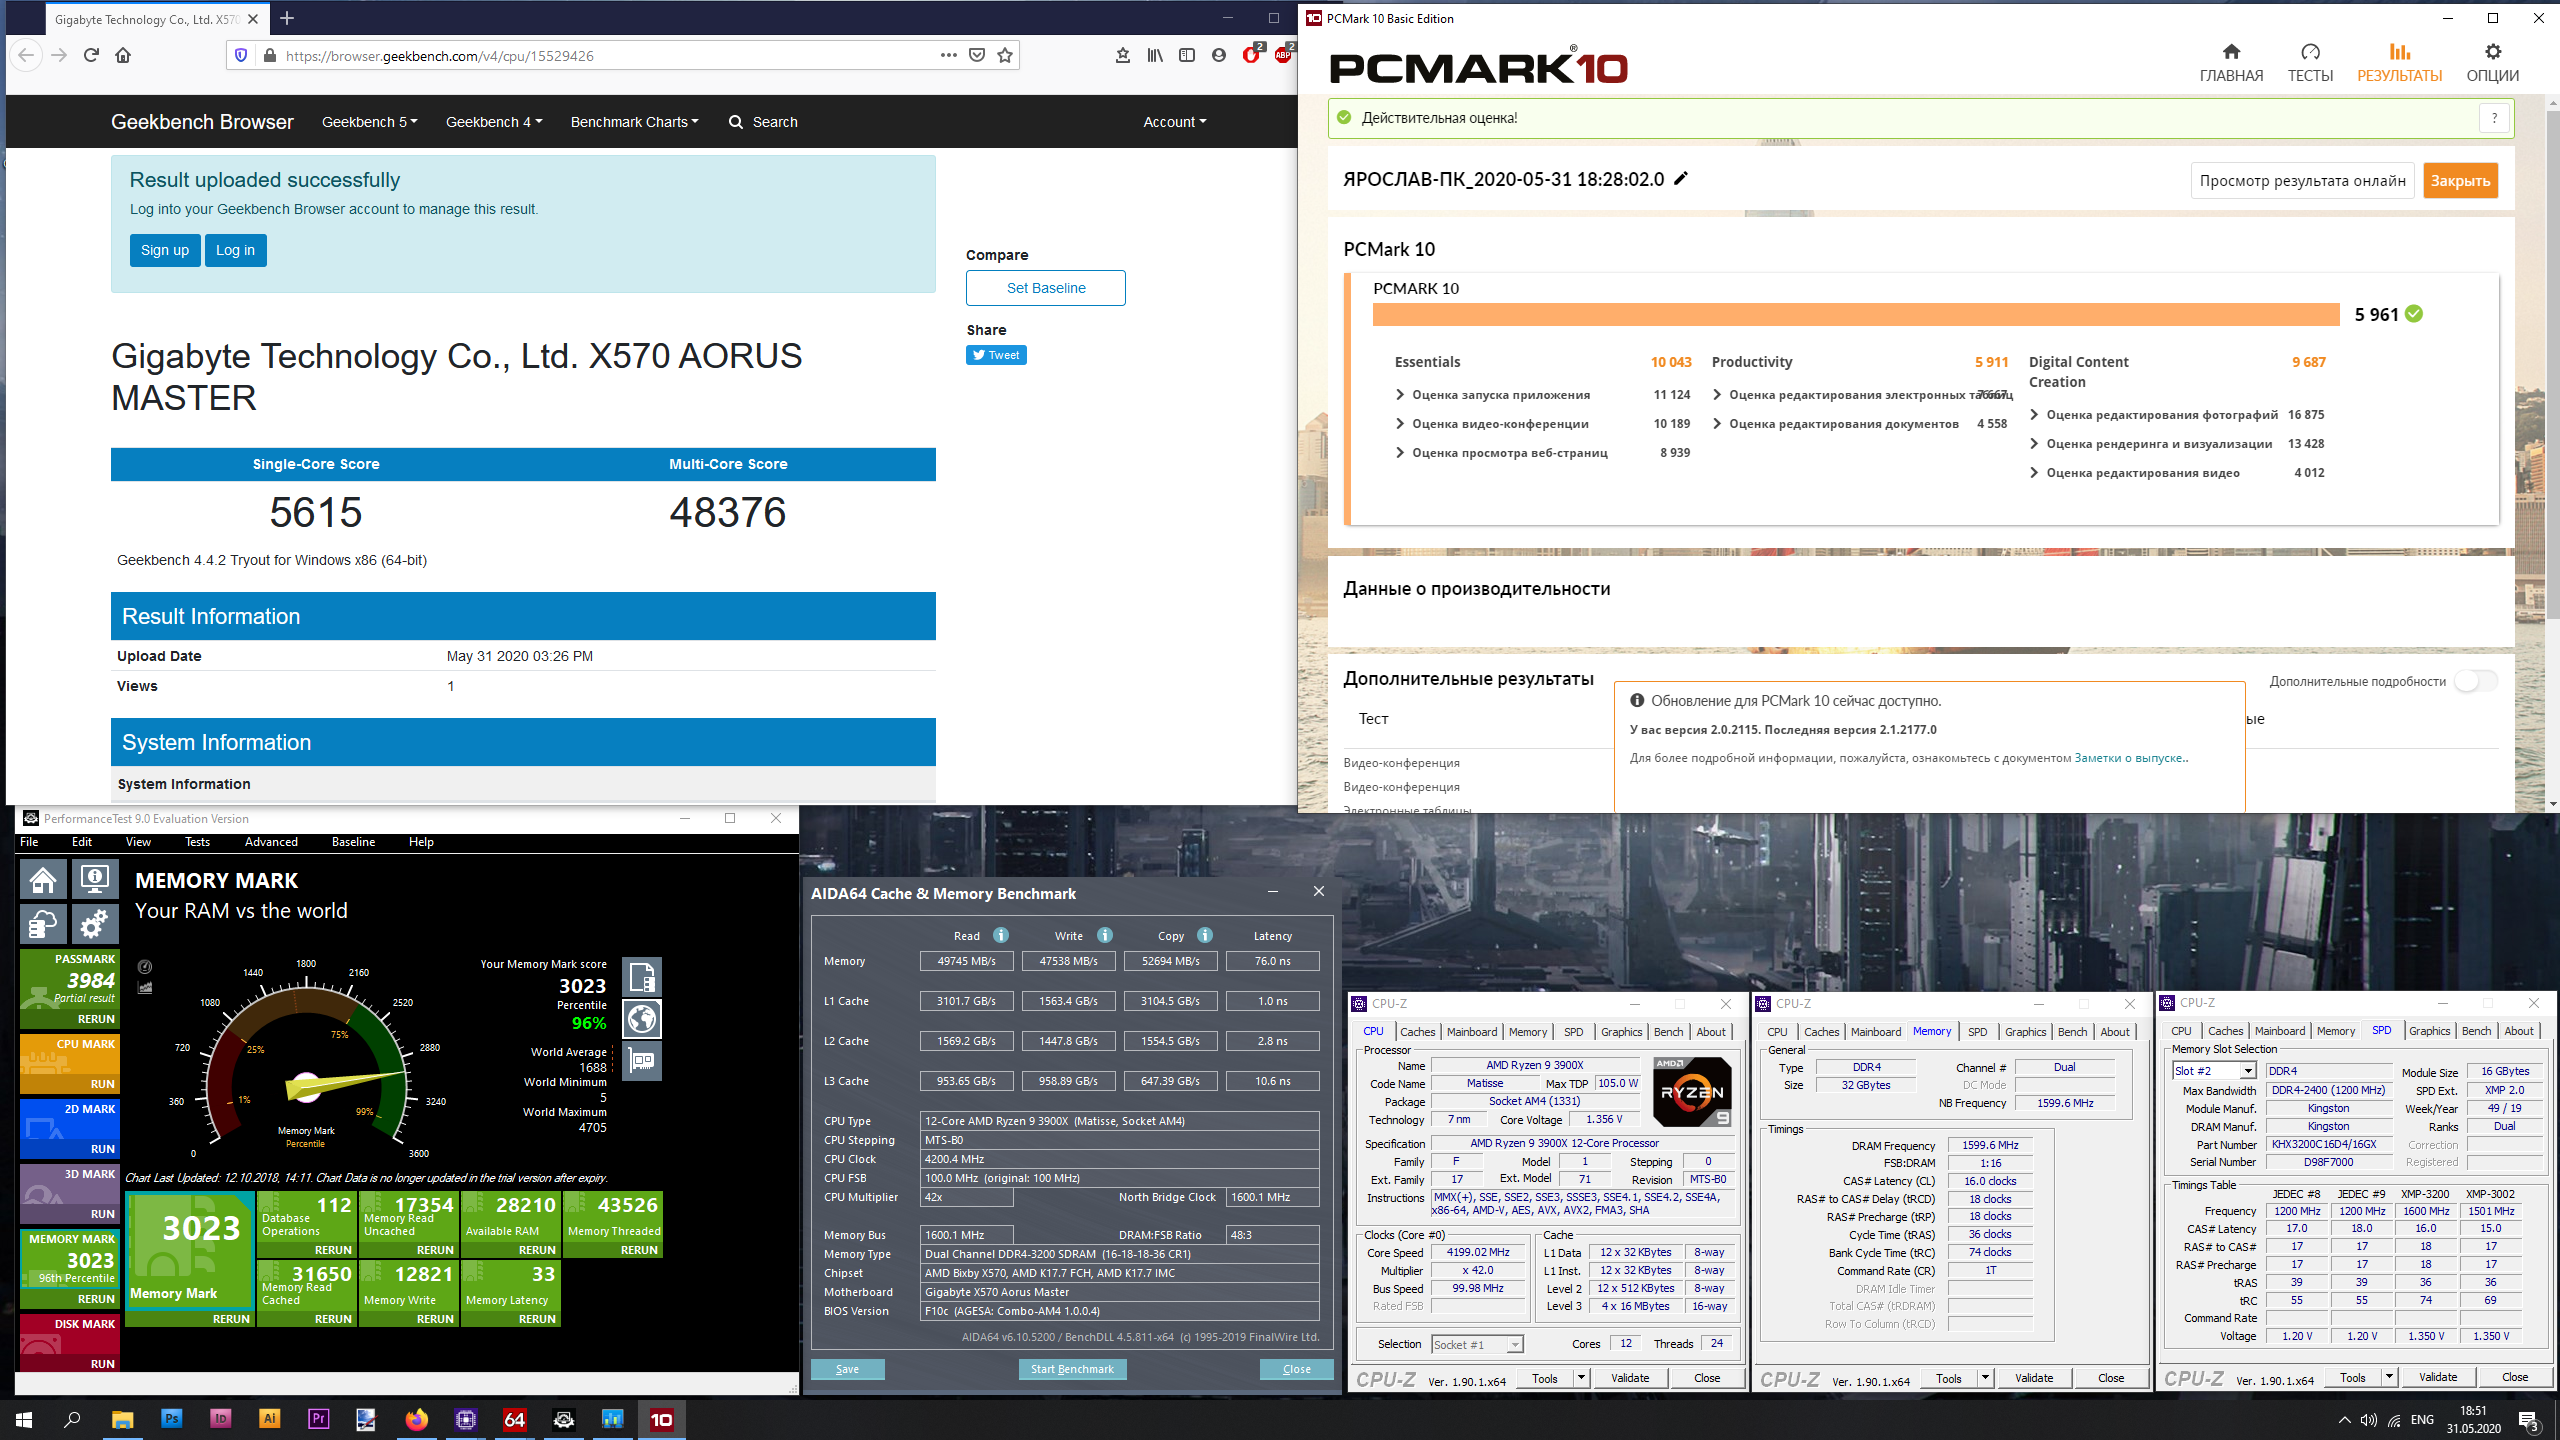Open Firefox account icon
Screen dimensions: 2560x1440
pos(1218,55)
